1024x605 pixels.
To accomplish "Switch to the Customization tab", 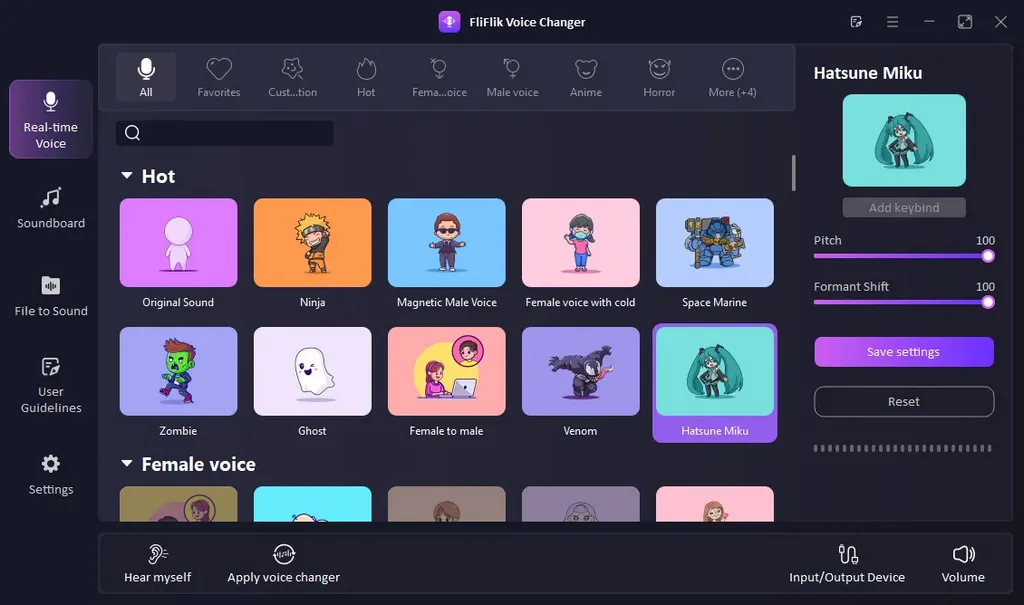I will click(293, 77).
